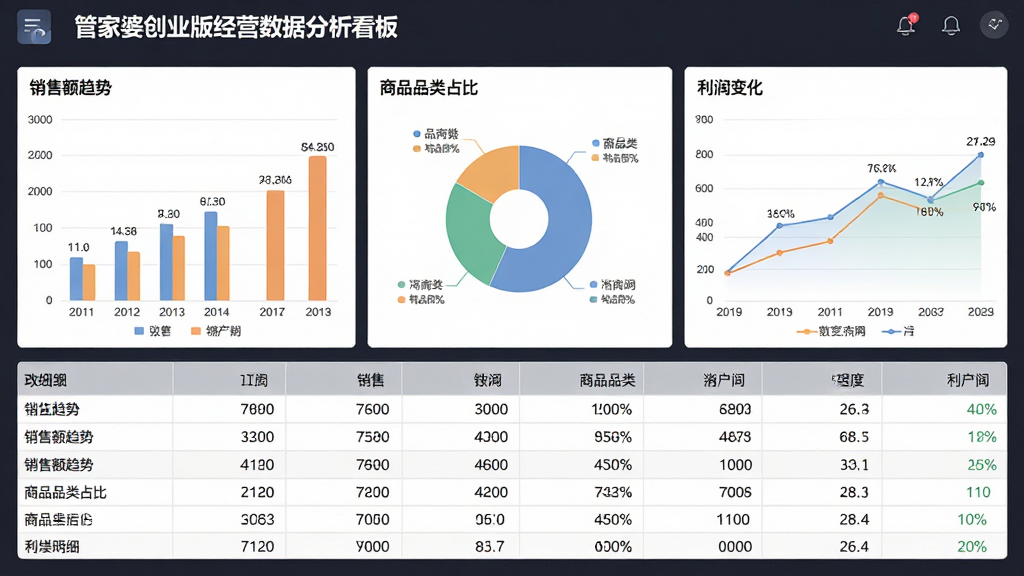Click the 利润变化 chart title
Viewport: 1024px width, 576px height.
[x=729, y=88]
